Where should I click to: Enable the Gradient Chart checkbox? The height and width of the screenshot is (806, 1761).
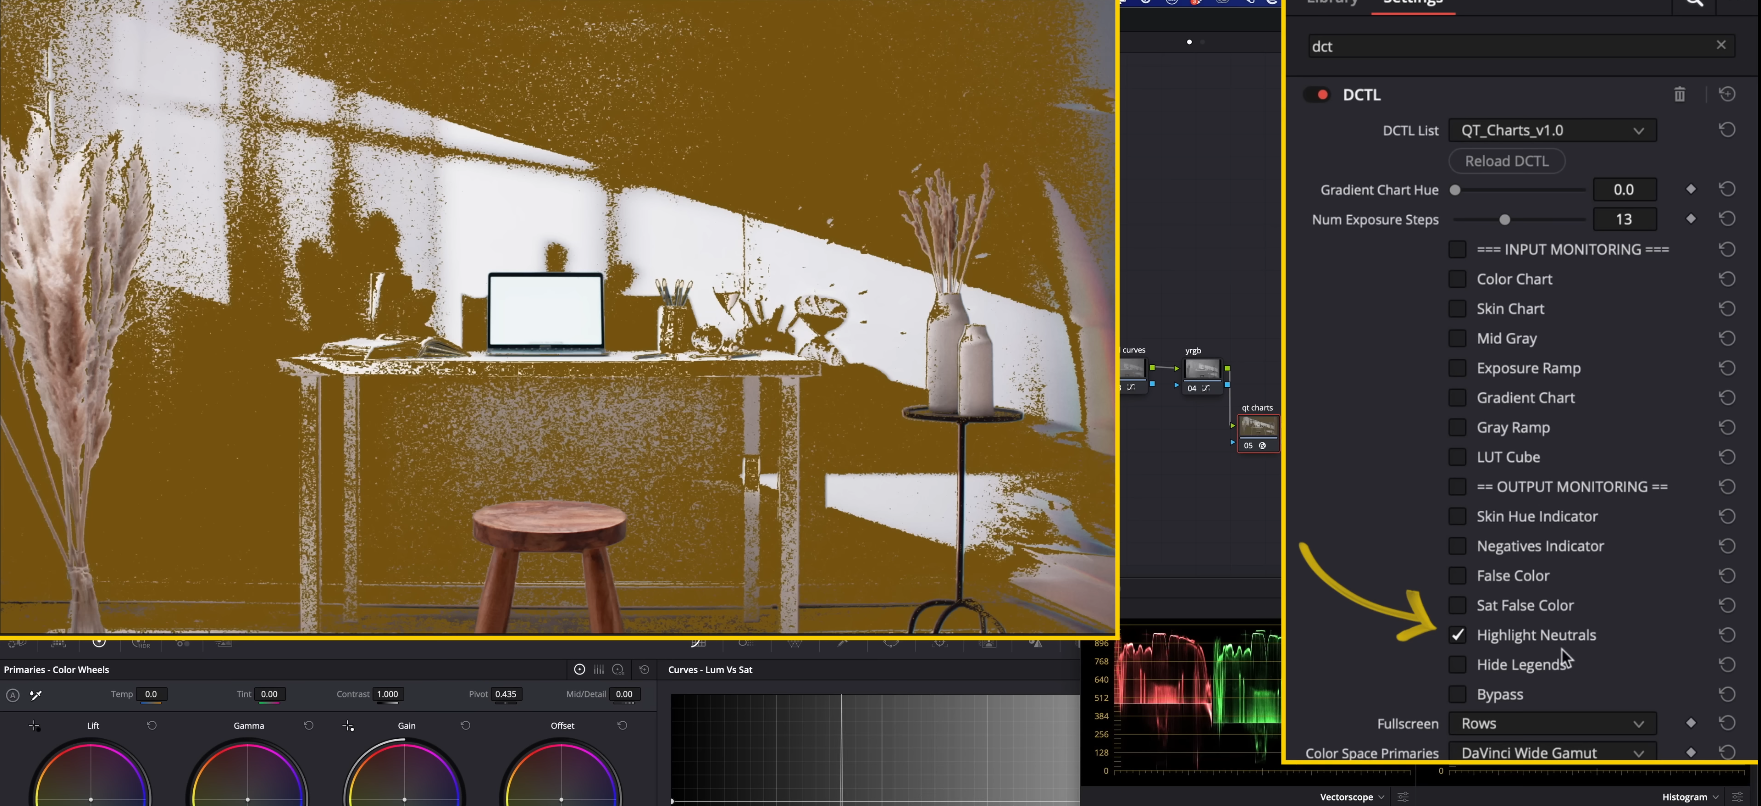pos(1458,397)
